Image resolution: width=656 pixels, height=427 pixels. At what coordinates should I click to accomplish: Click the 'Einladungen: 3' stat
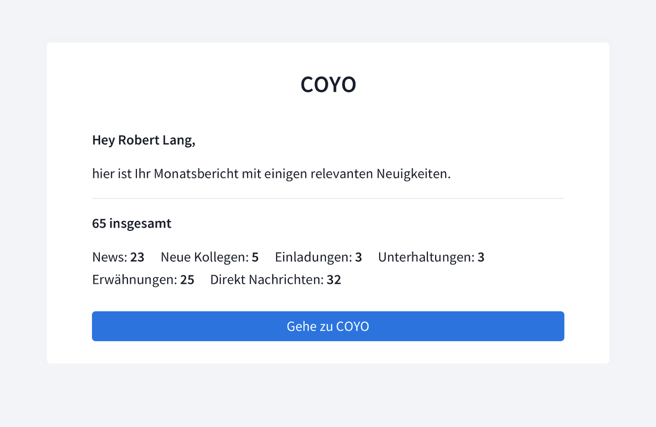click(318, 257)
